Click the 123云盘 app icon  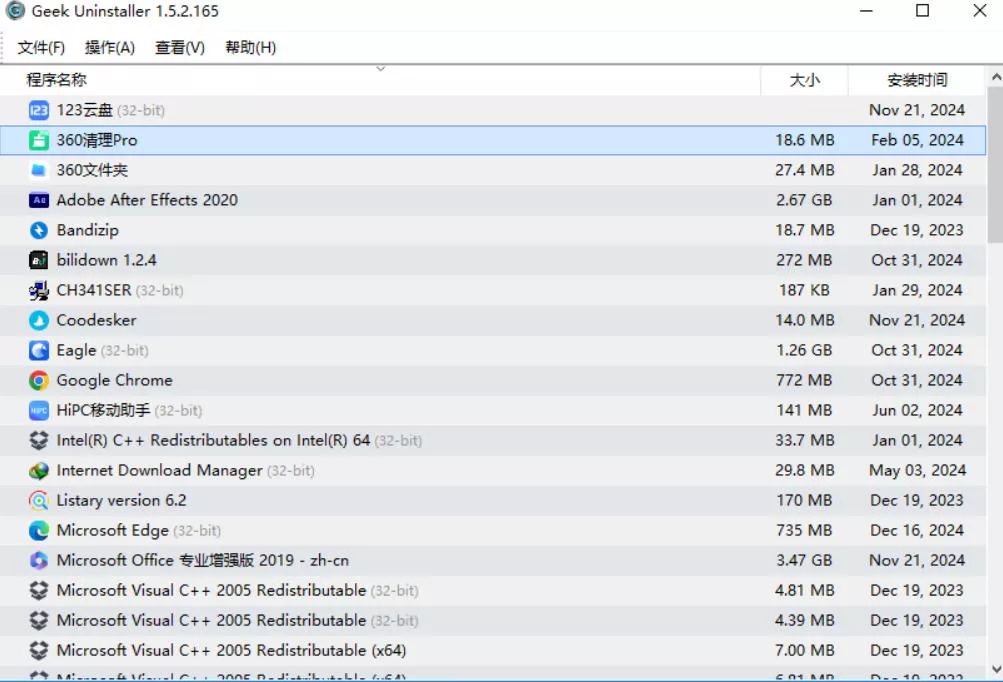coord(38,110)
